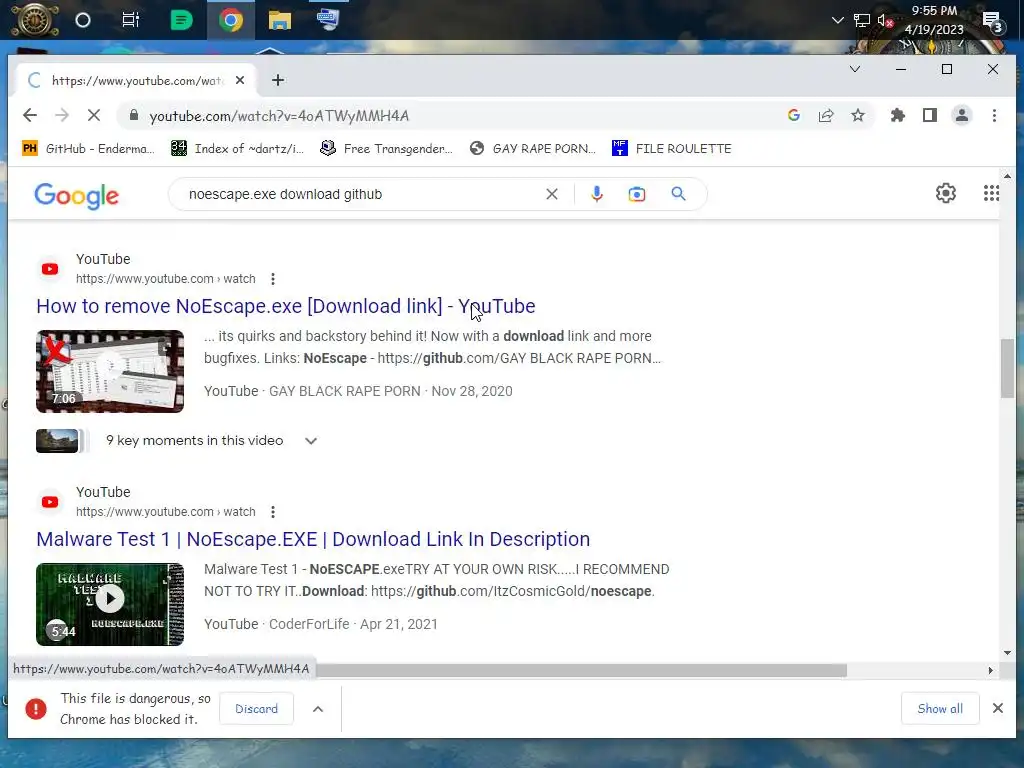Click the 7:06 video thumbnail
This screenshot has height=768, width=1024.
(110, 372)
